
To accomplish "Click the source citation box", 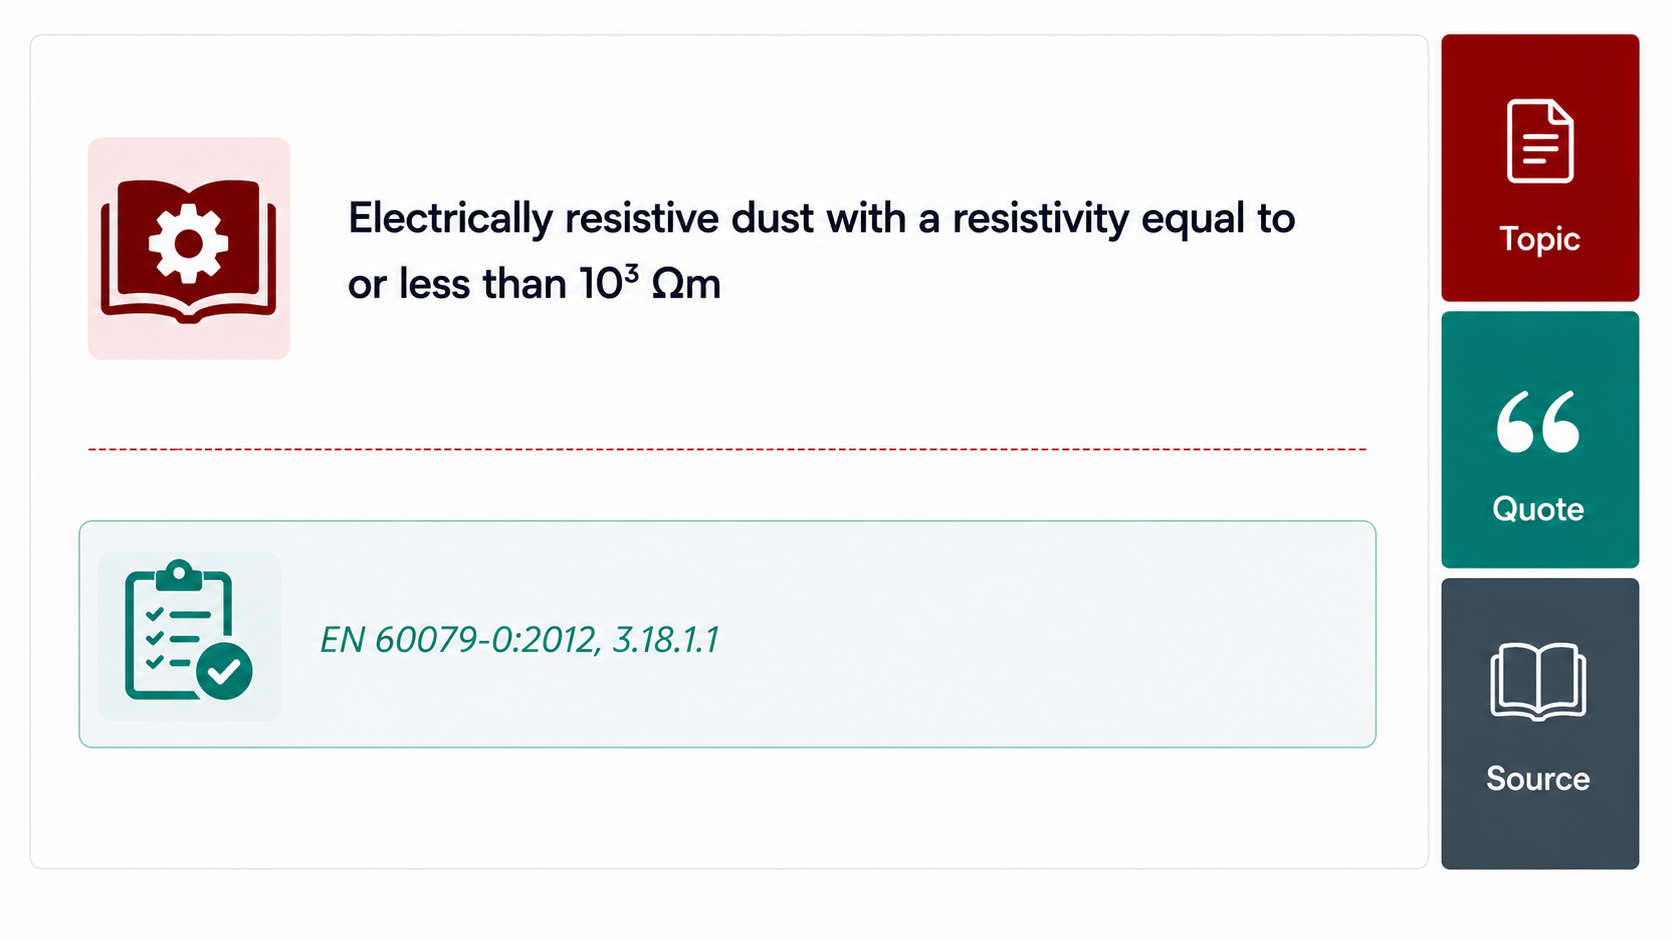I will [x=727, y=634].
